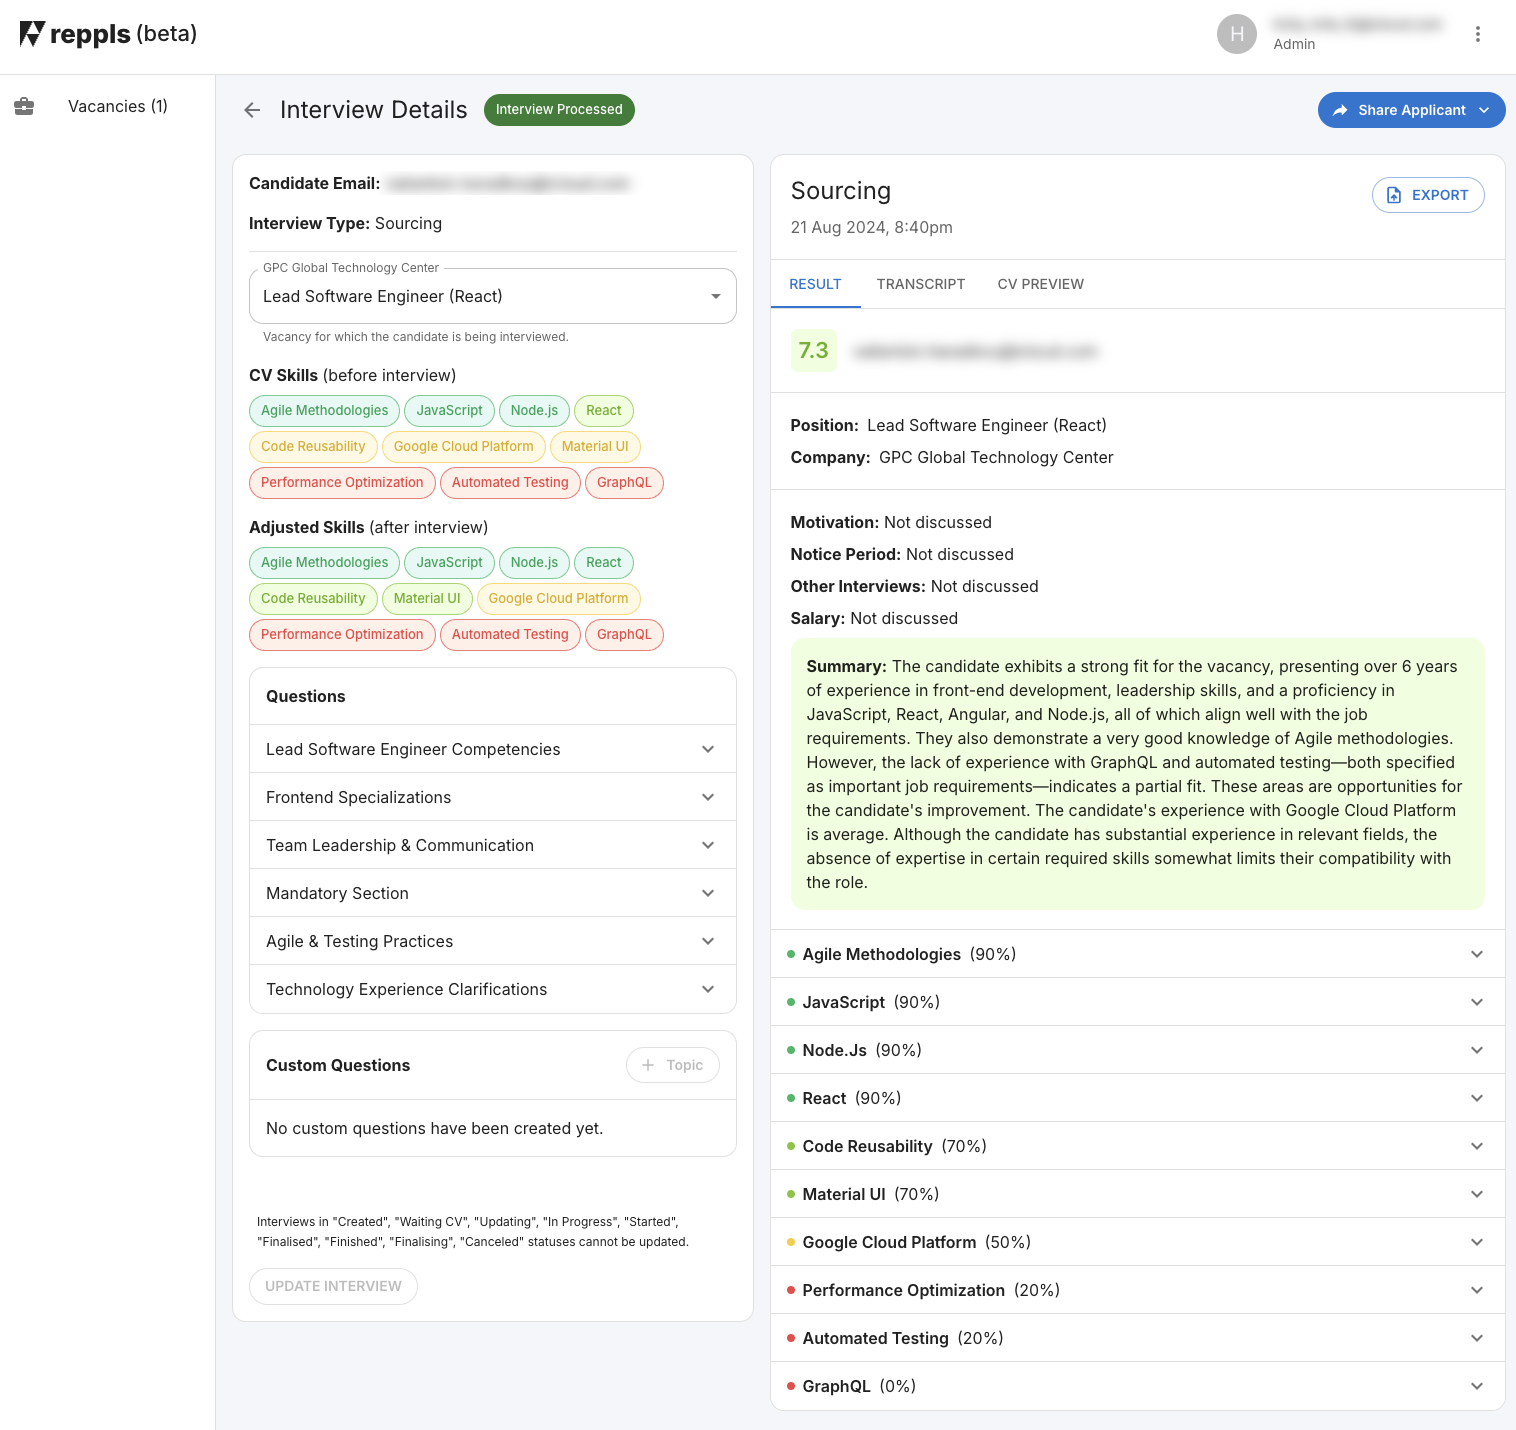Switch to the Transcript tab
Viewport: 1516px width, 1430px height.
tap(920, 284)
